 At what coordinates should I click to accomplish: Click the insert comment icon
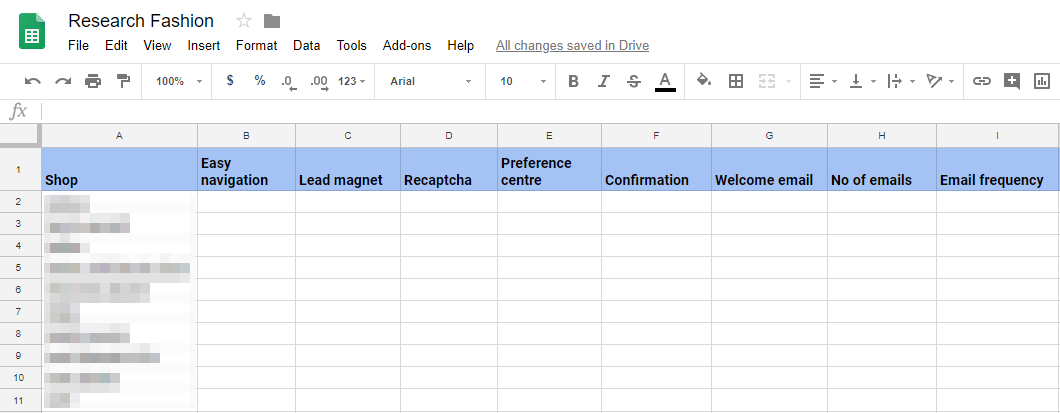[1012, 81]
